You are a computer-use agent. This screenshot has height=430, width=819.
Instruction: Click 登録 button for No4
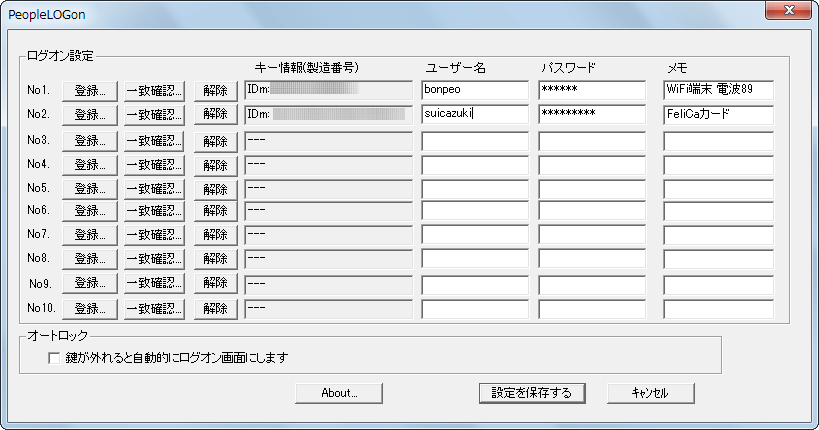click(x=90, y=166)
